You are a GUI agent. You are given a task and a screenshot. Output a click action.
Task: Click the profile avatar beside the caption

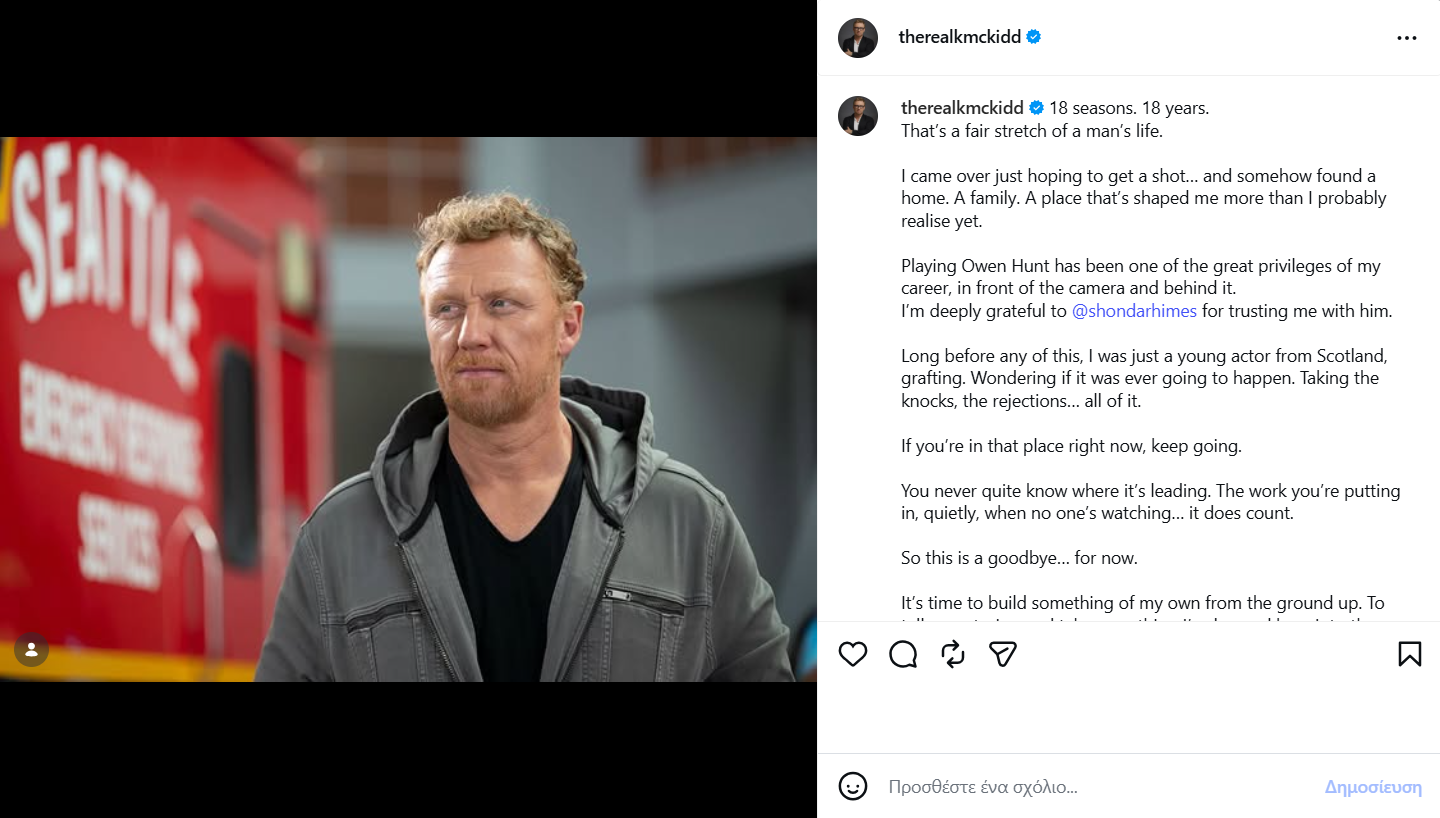pos(858,116)
